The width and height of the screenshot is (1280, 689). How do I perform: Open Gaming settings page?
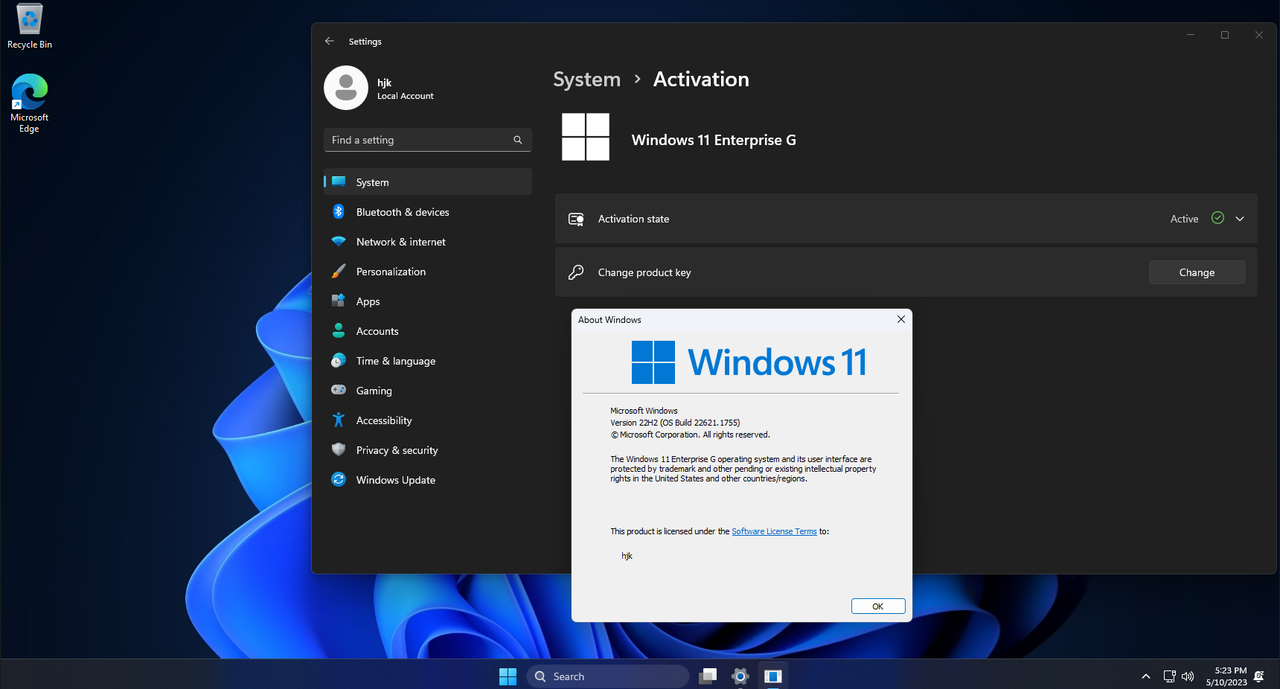[x=427, y=391]
